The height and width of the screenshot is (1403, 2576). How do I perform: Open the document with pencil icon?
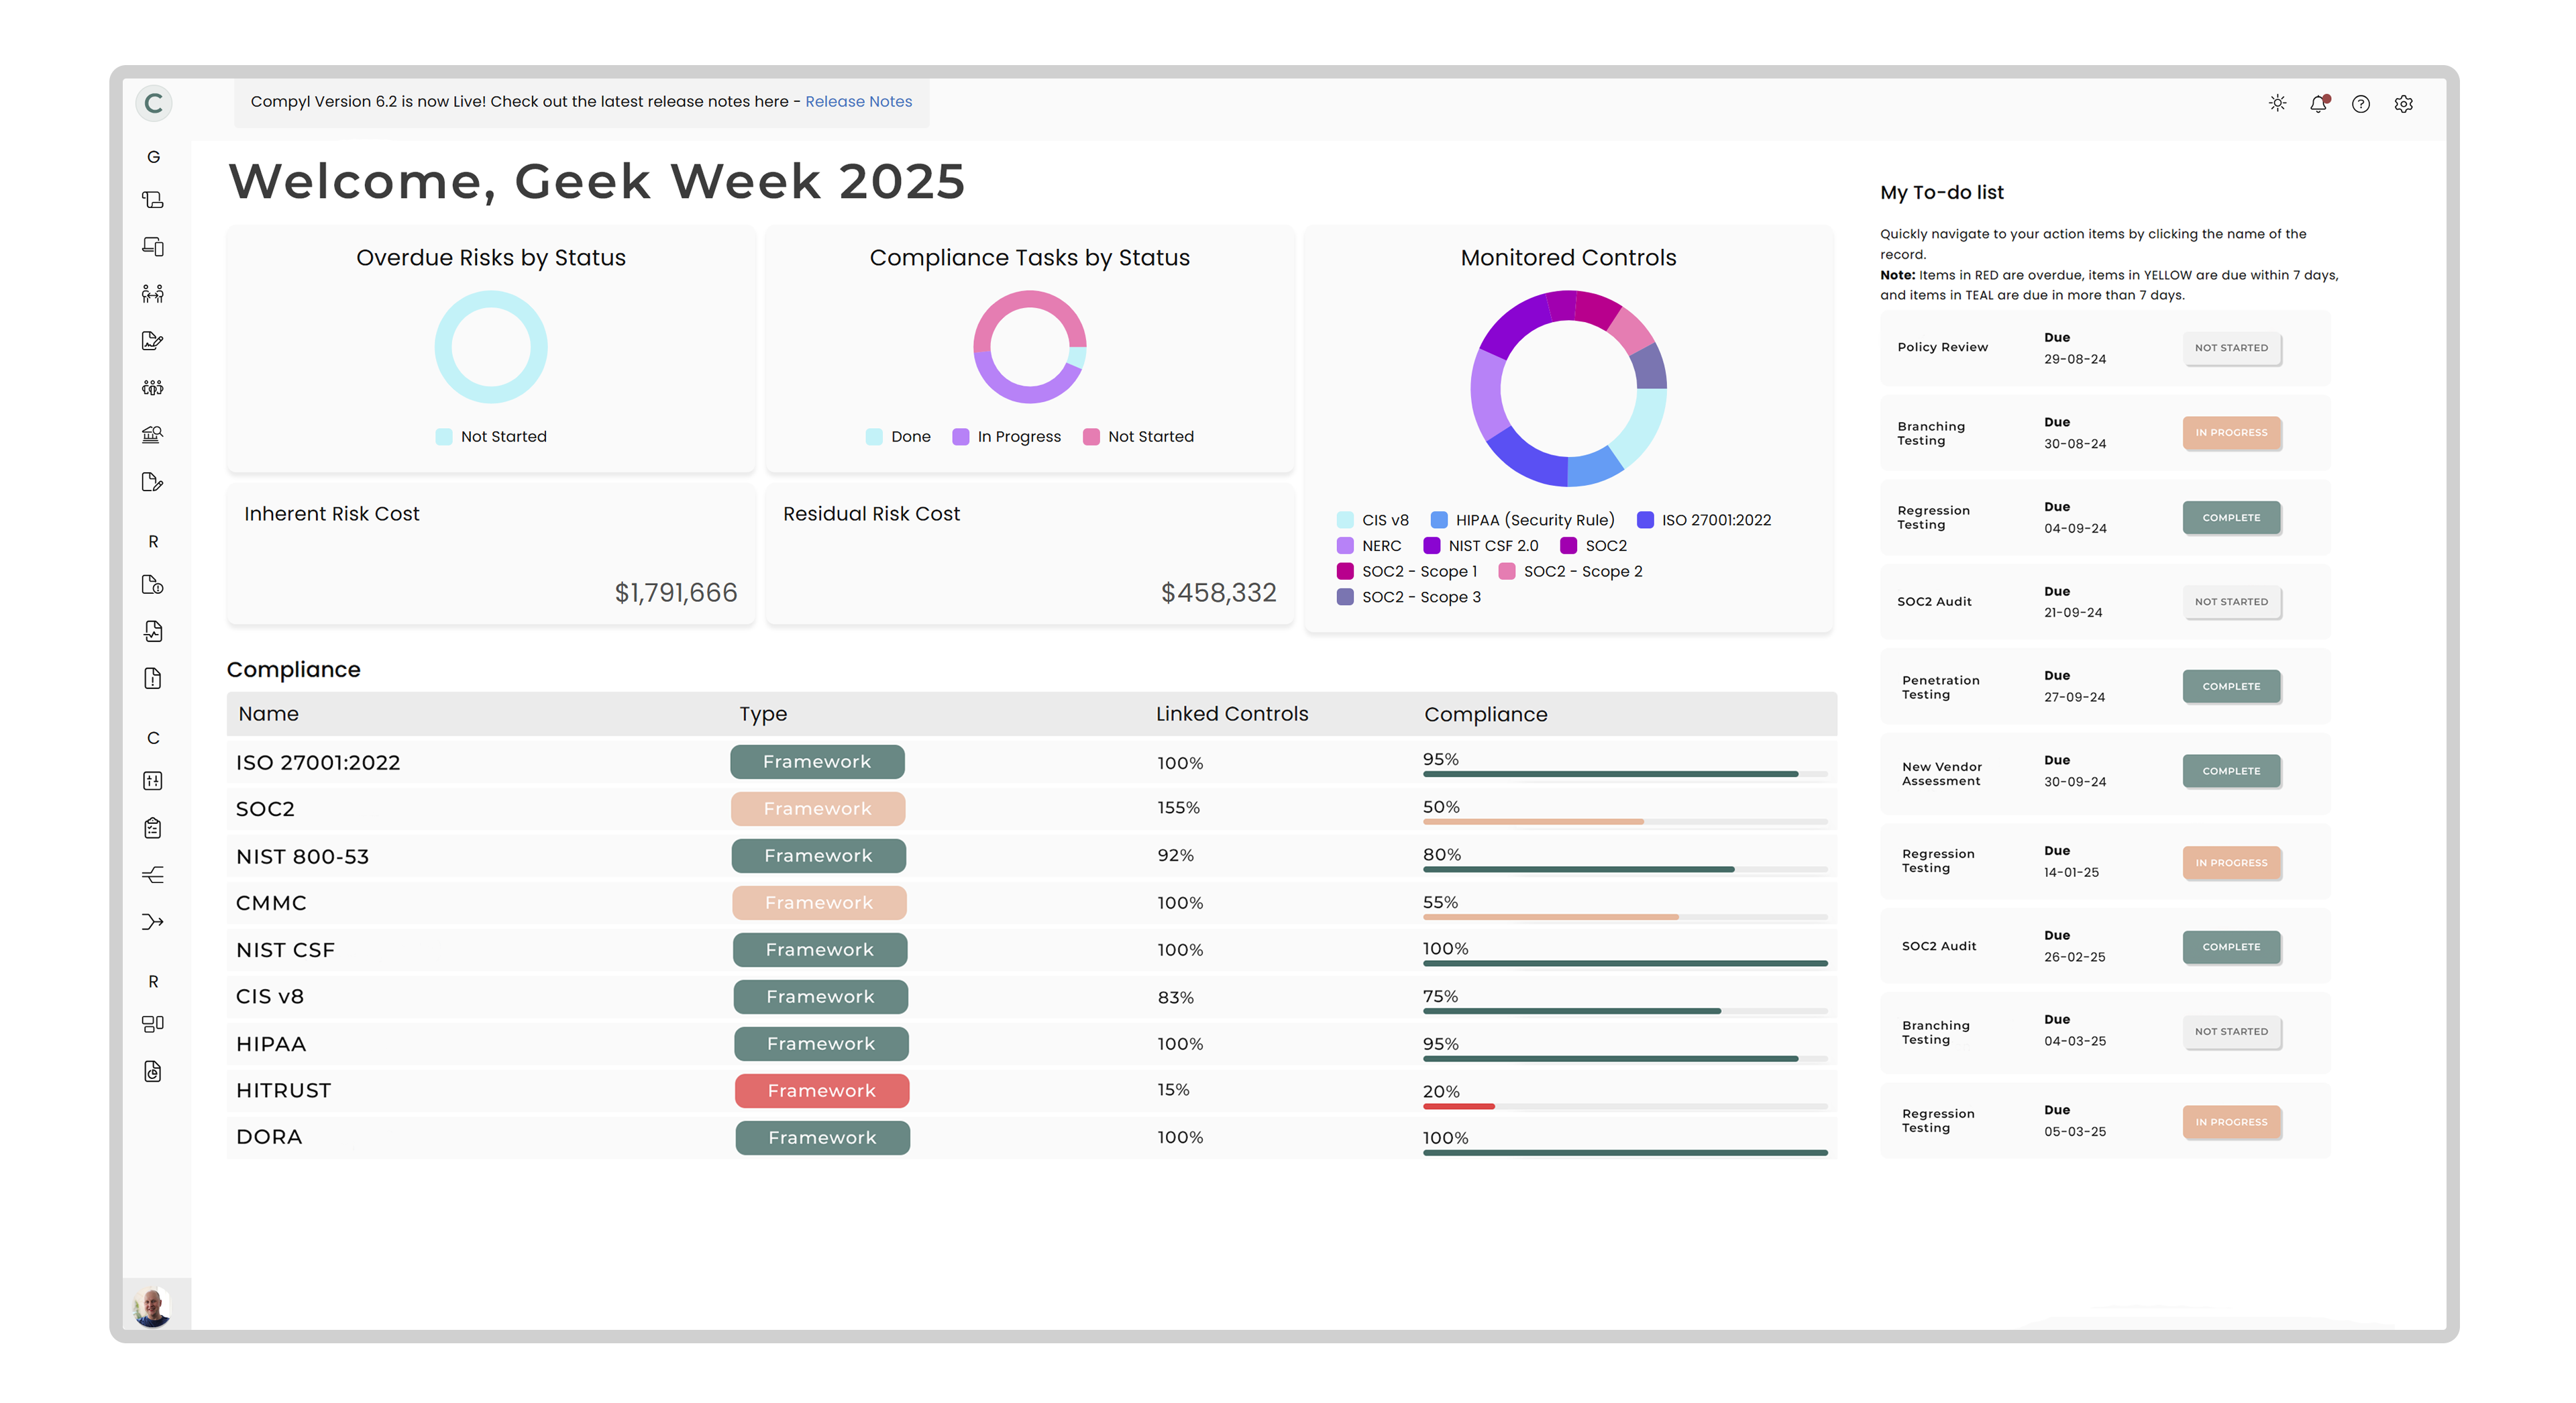153,482
